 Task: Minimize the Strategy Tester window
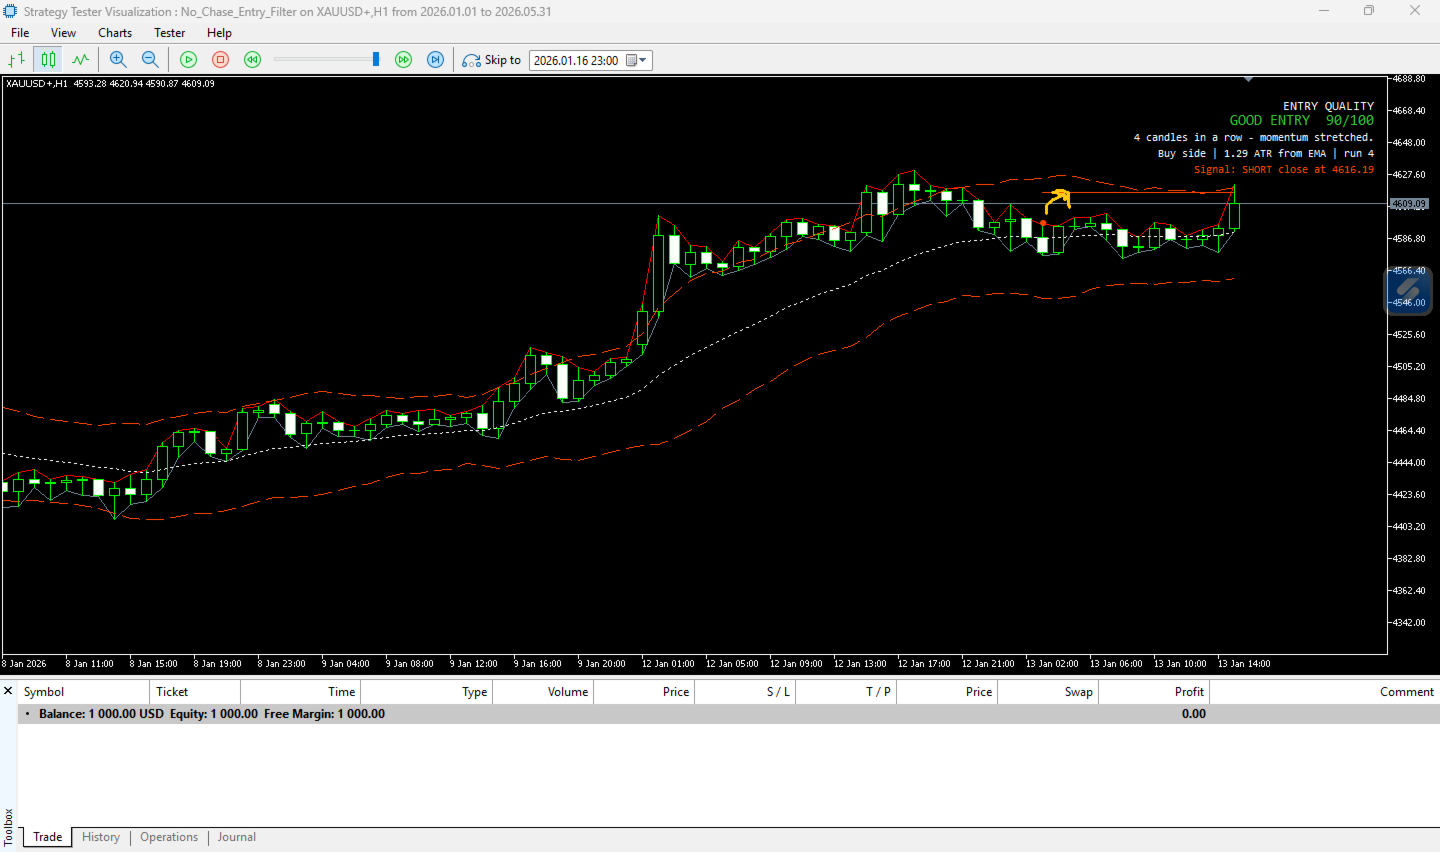1324,11
